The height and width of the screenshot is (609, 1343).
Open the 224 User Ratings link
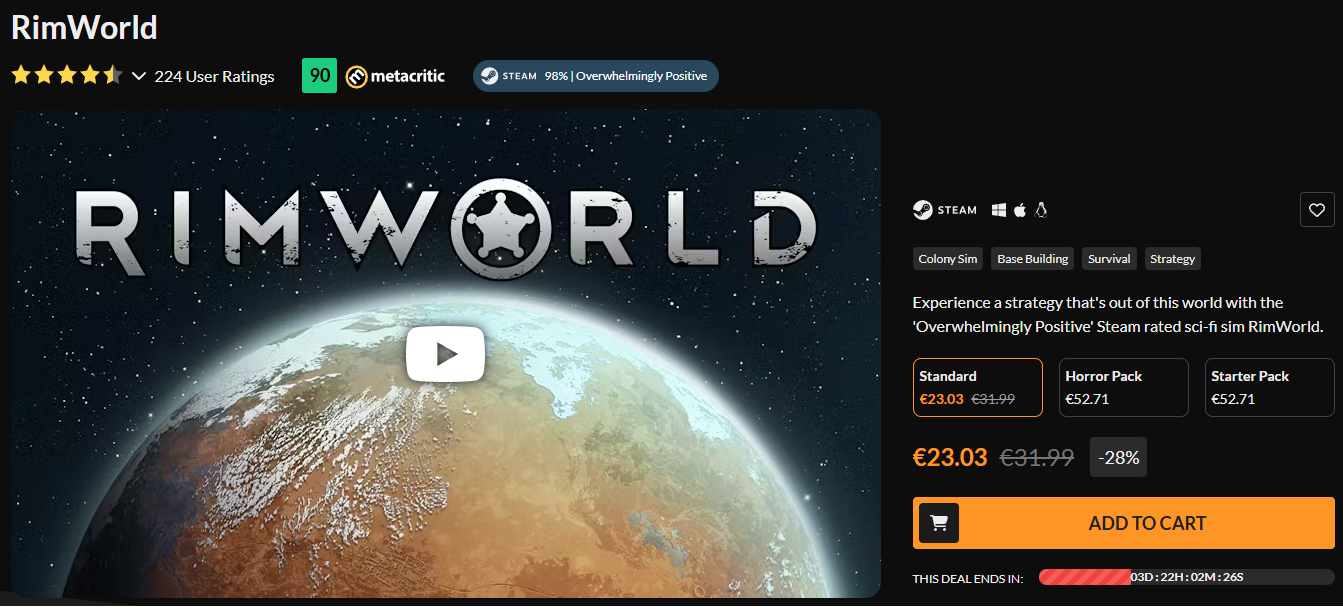click(214, 76)
